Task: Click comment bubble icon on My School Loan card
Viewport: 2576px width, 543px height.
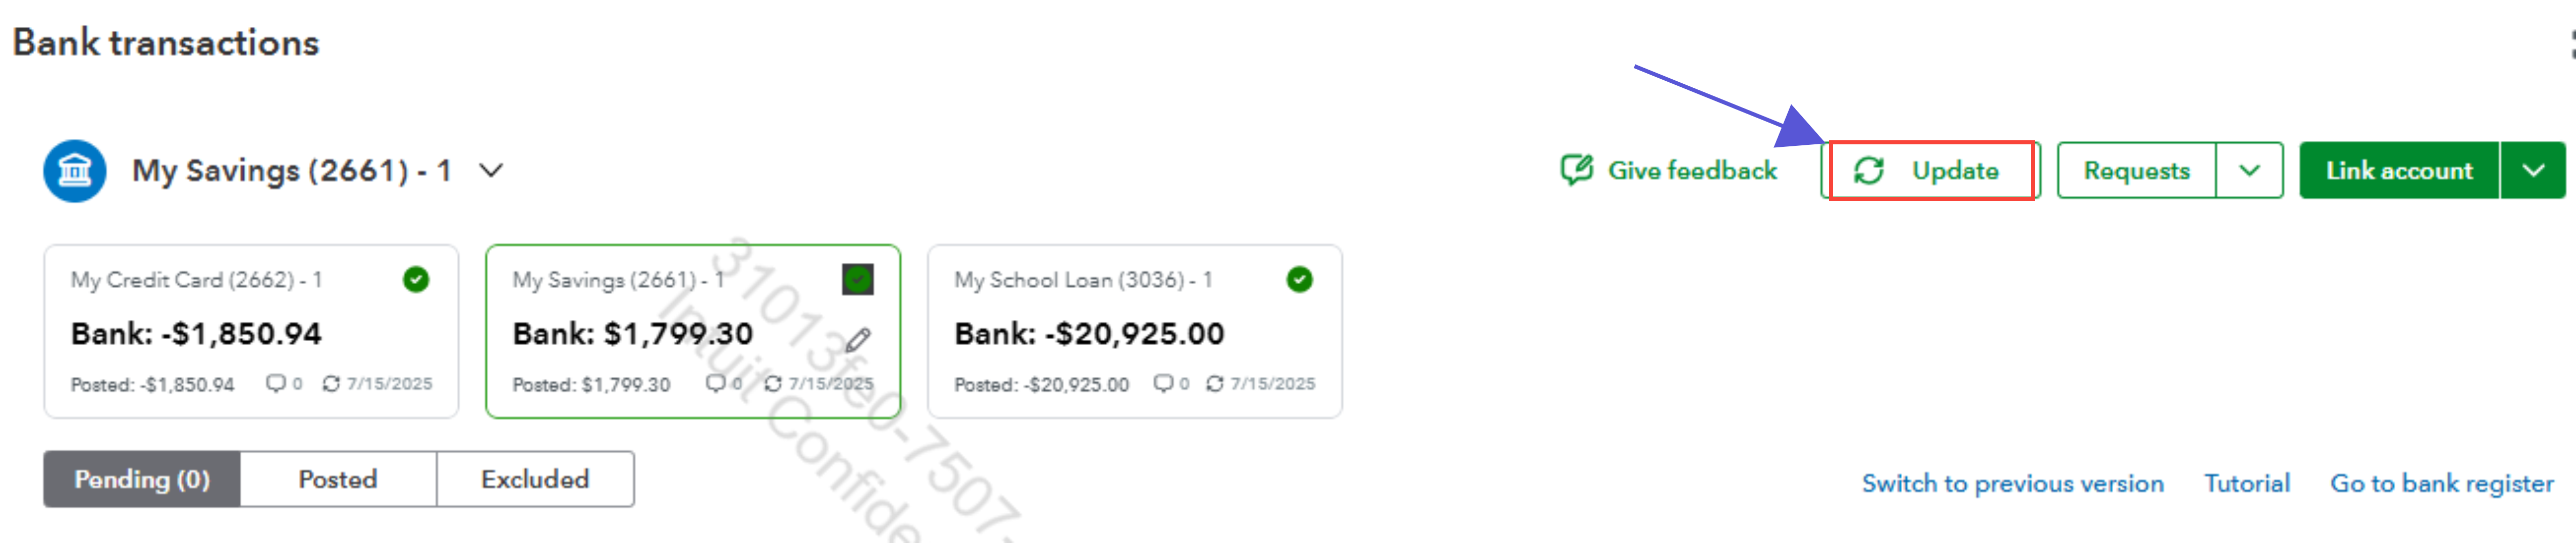Action: 1162,383
